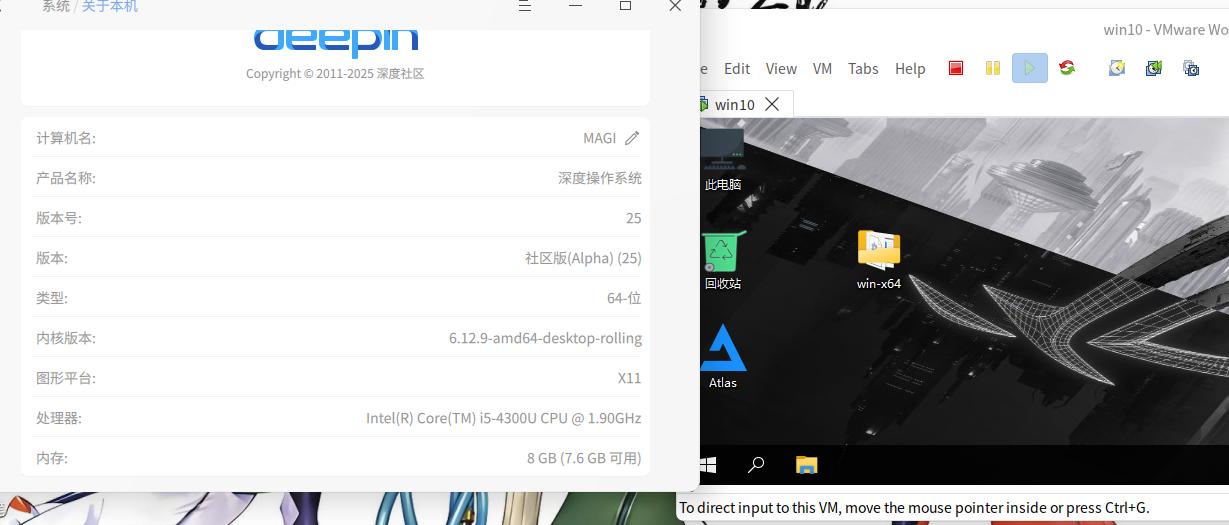
Task: Open the Help menu in VMware
Action: 910,68
